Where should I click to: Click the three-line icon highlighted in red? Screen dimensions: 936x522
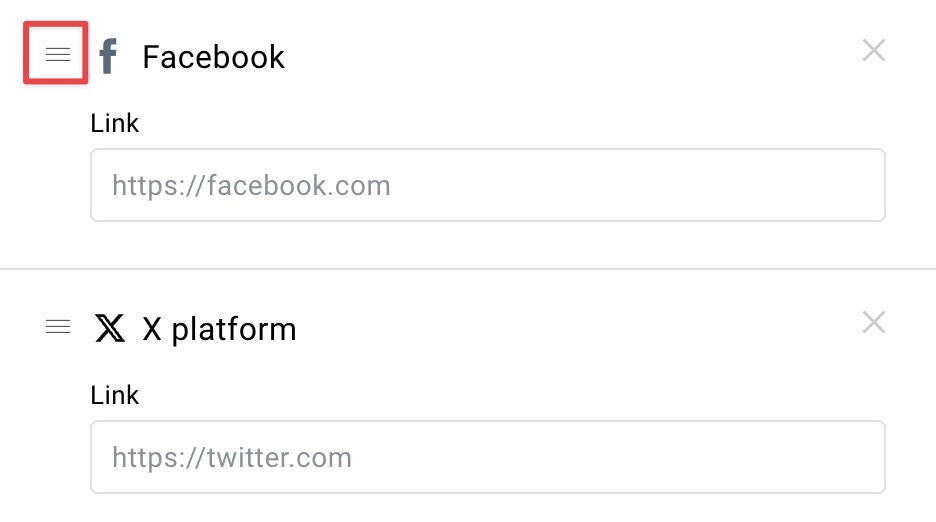[x=58, y=54]
